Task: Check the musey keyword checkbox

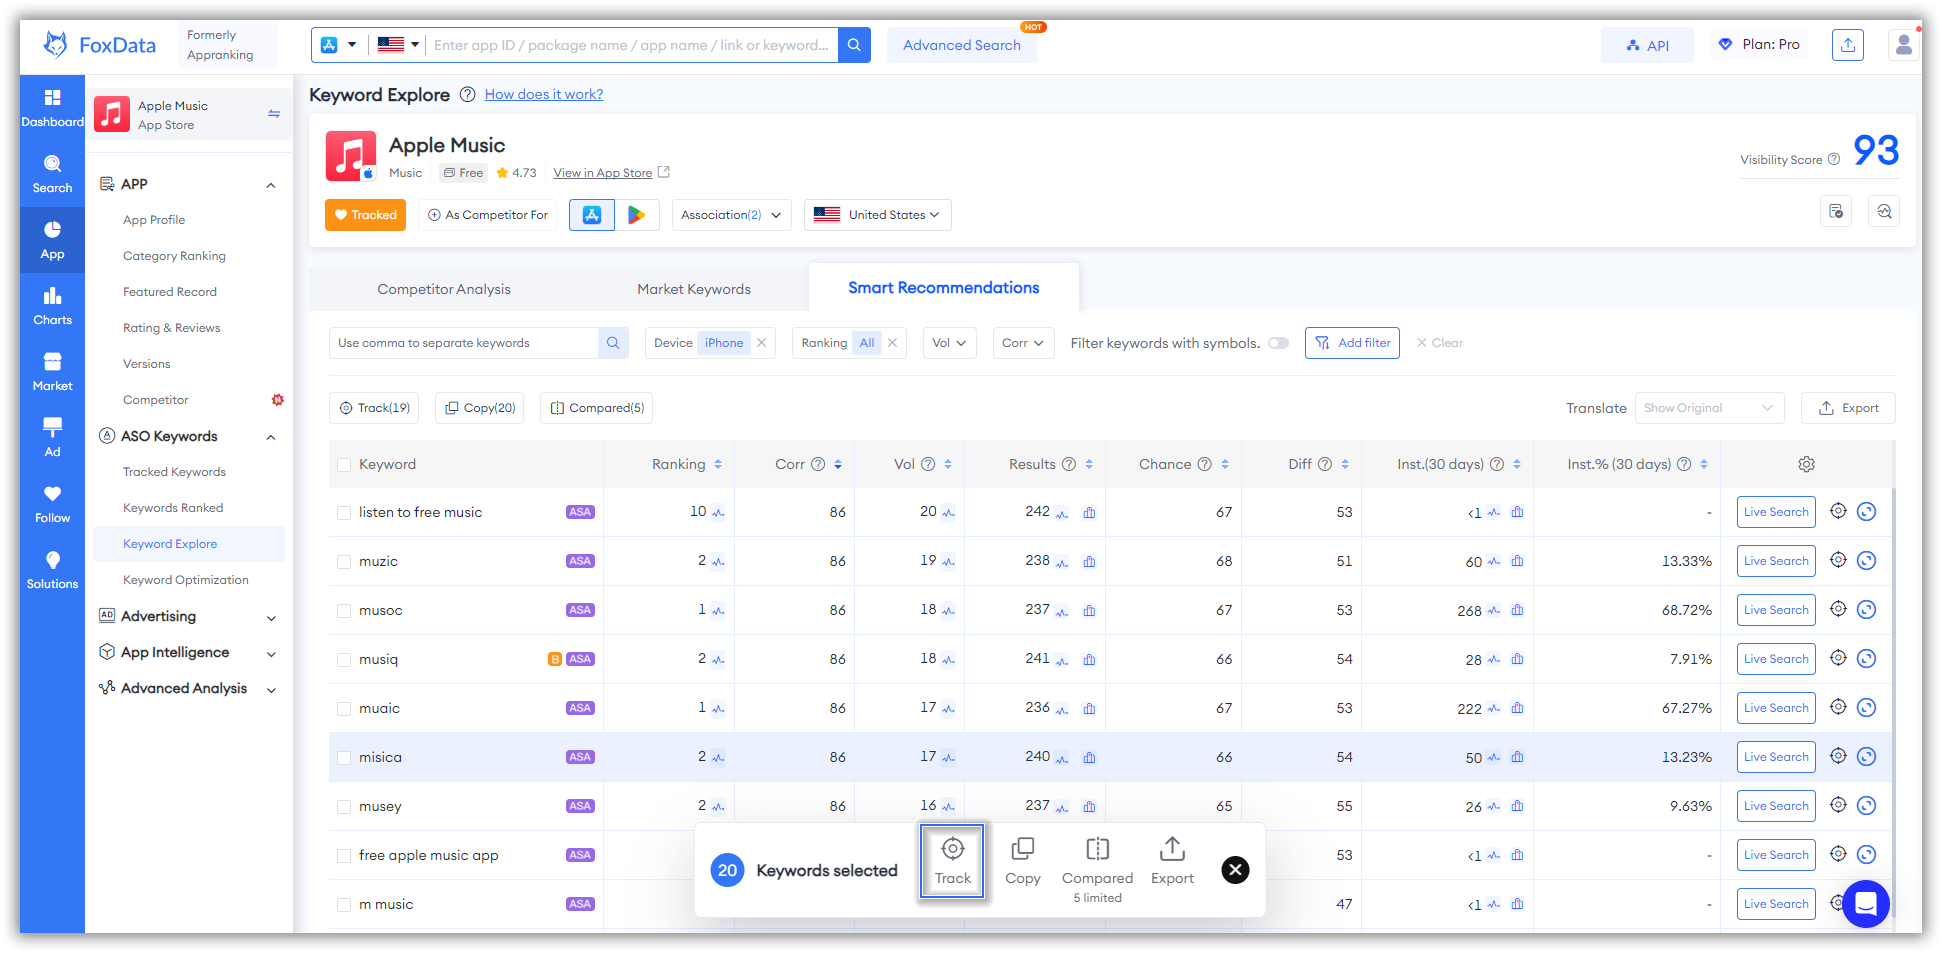Action: 344,807
